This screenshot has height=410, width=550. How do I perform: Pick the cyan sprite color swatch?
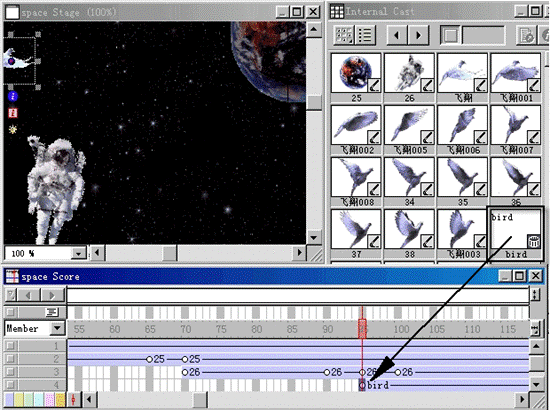[40, 399]
